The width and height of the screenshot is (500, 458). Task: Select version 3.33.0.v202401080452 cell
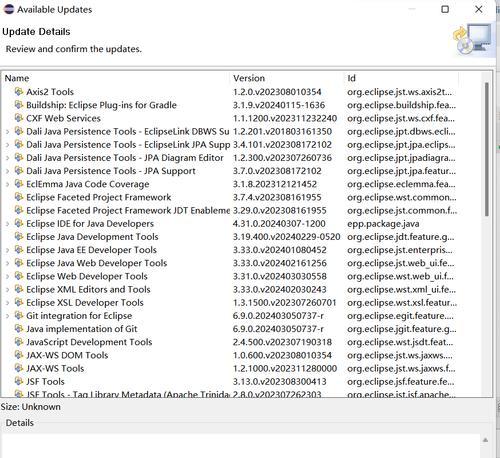[279, 250]
